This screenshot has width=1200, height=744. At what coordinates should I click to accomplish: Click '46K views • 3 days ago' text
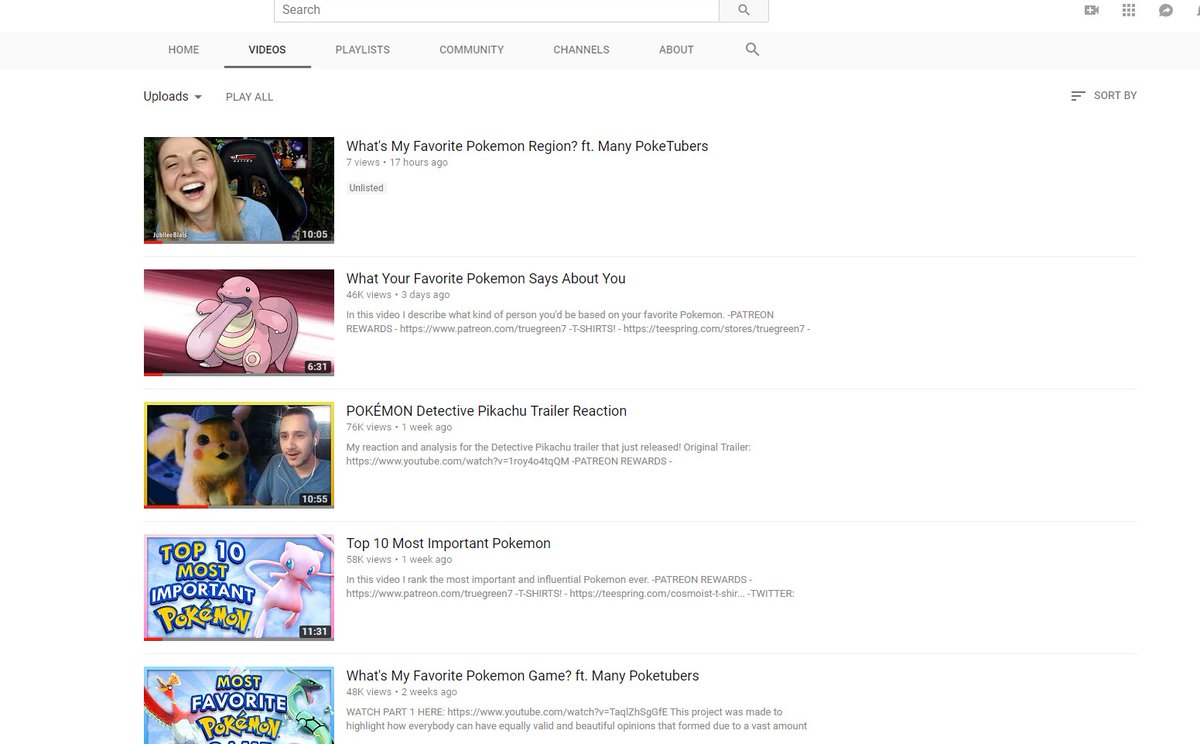tap(398, 295)
